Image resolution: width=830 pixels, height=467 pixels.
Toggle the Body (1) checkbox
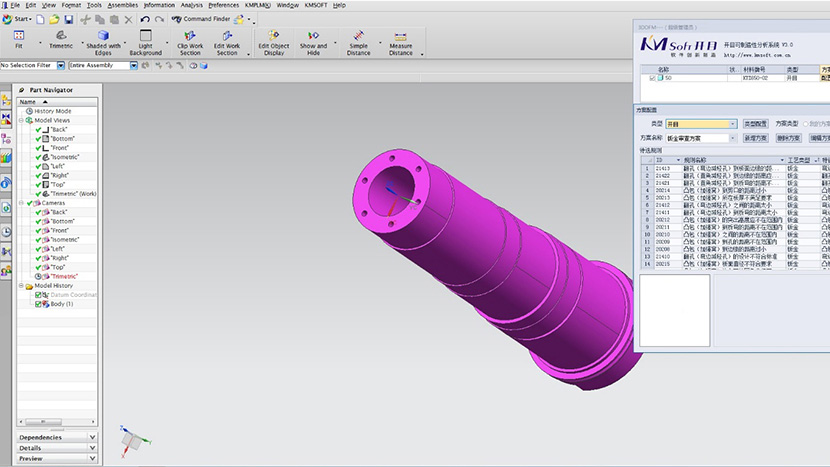click(39, 304)
